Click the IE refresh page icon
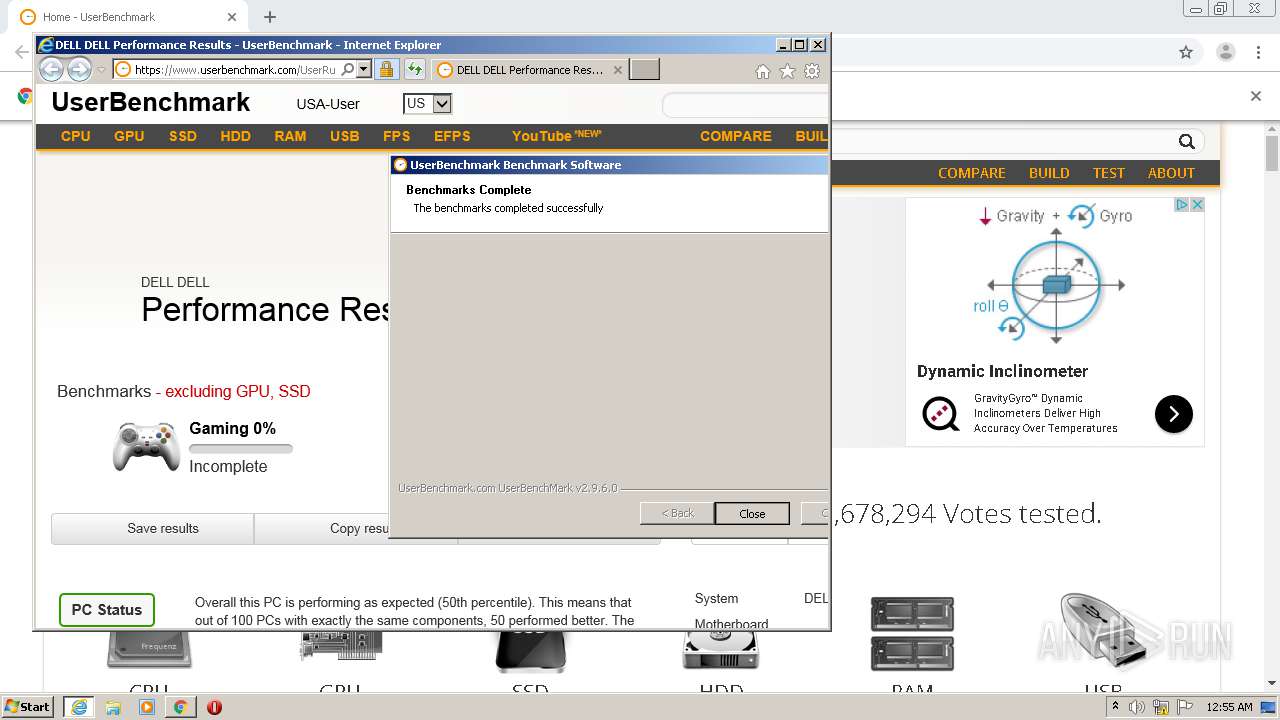 click(414, 70)
